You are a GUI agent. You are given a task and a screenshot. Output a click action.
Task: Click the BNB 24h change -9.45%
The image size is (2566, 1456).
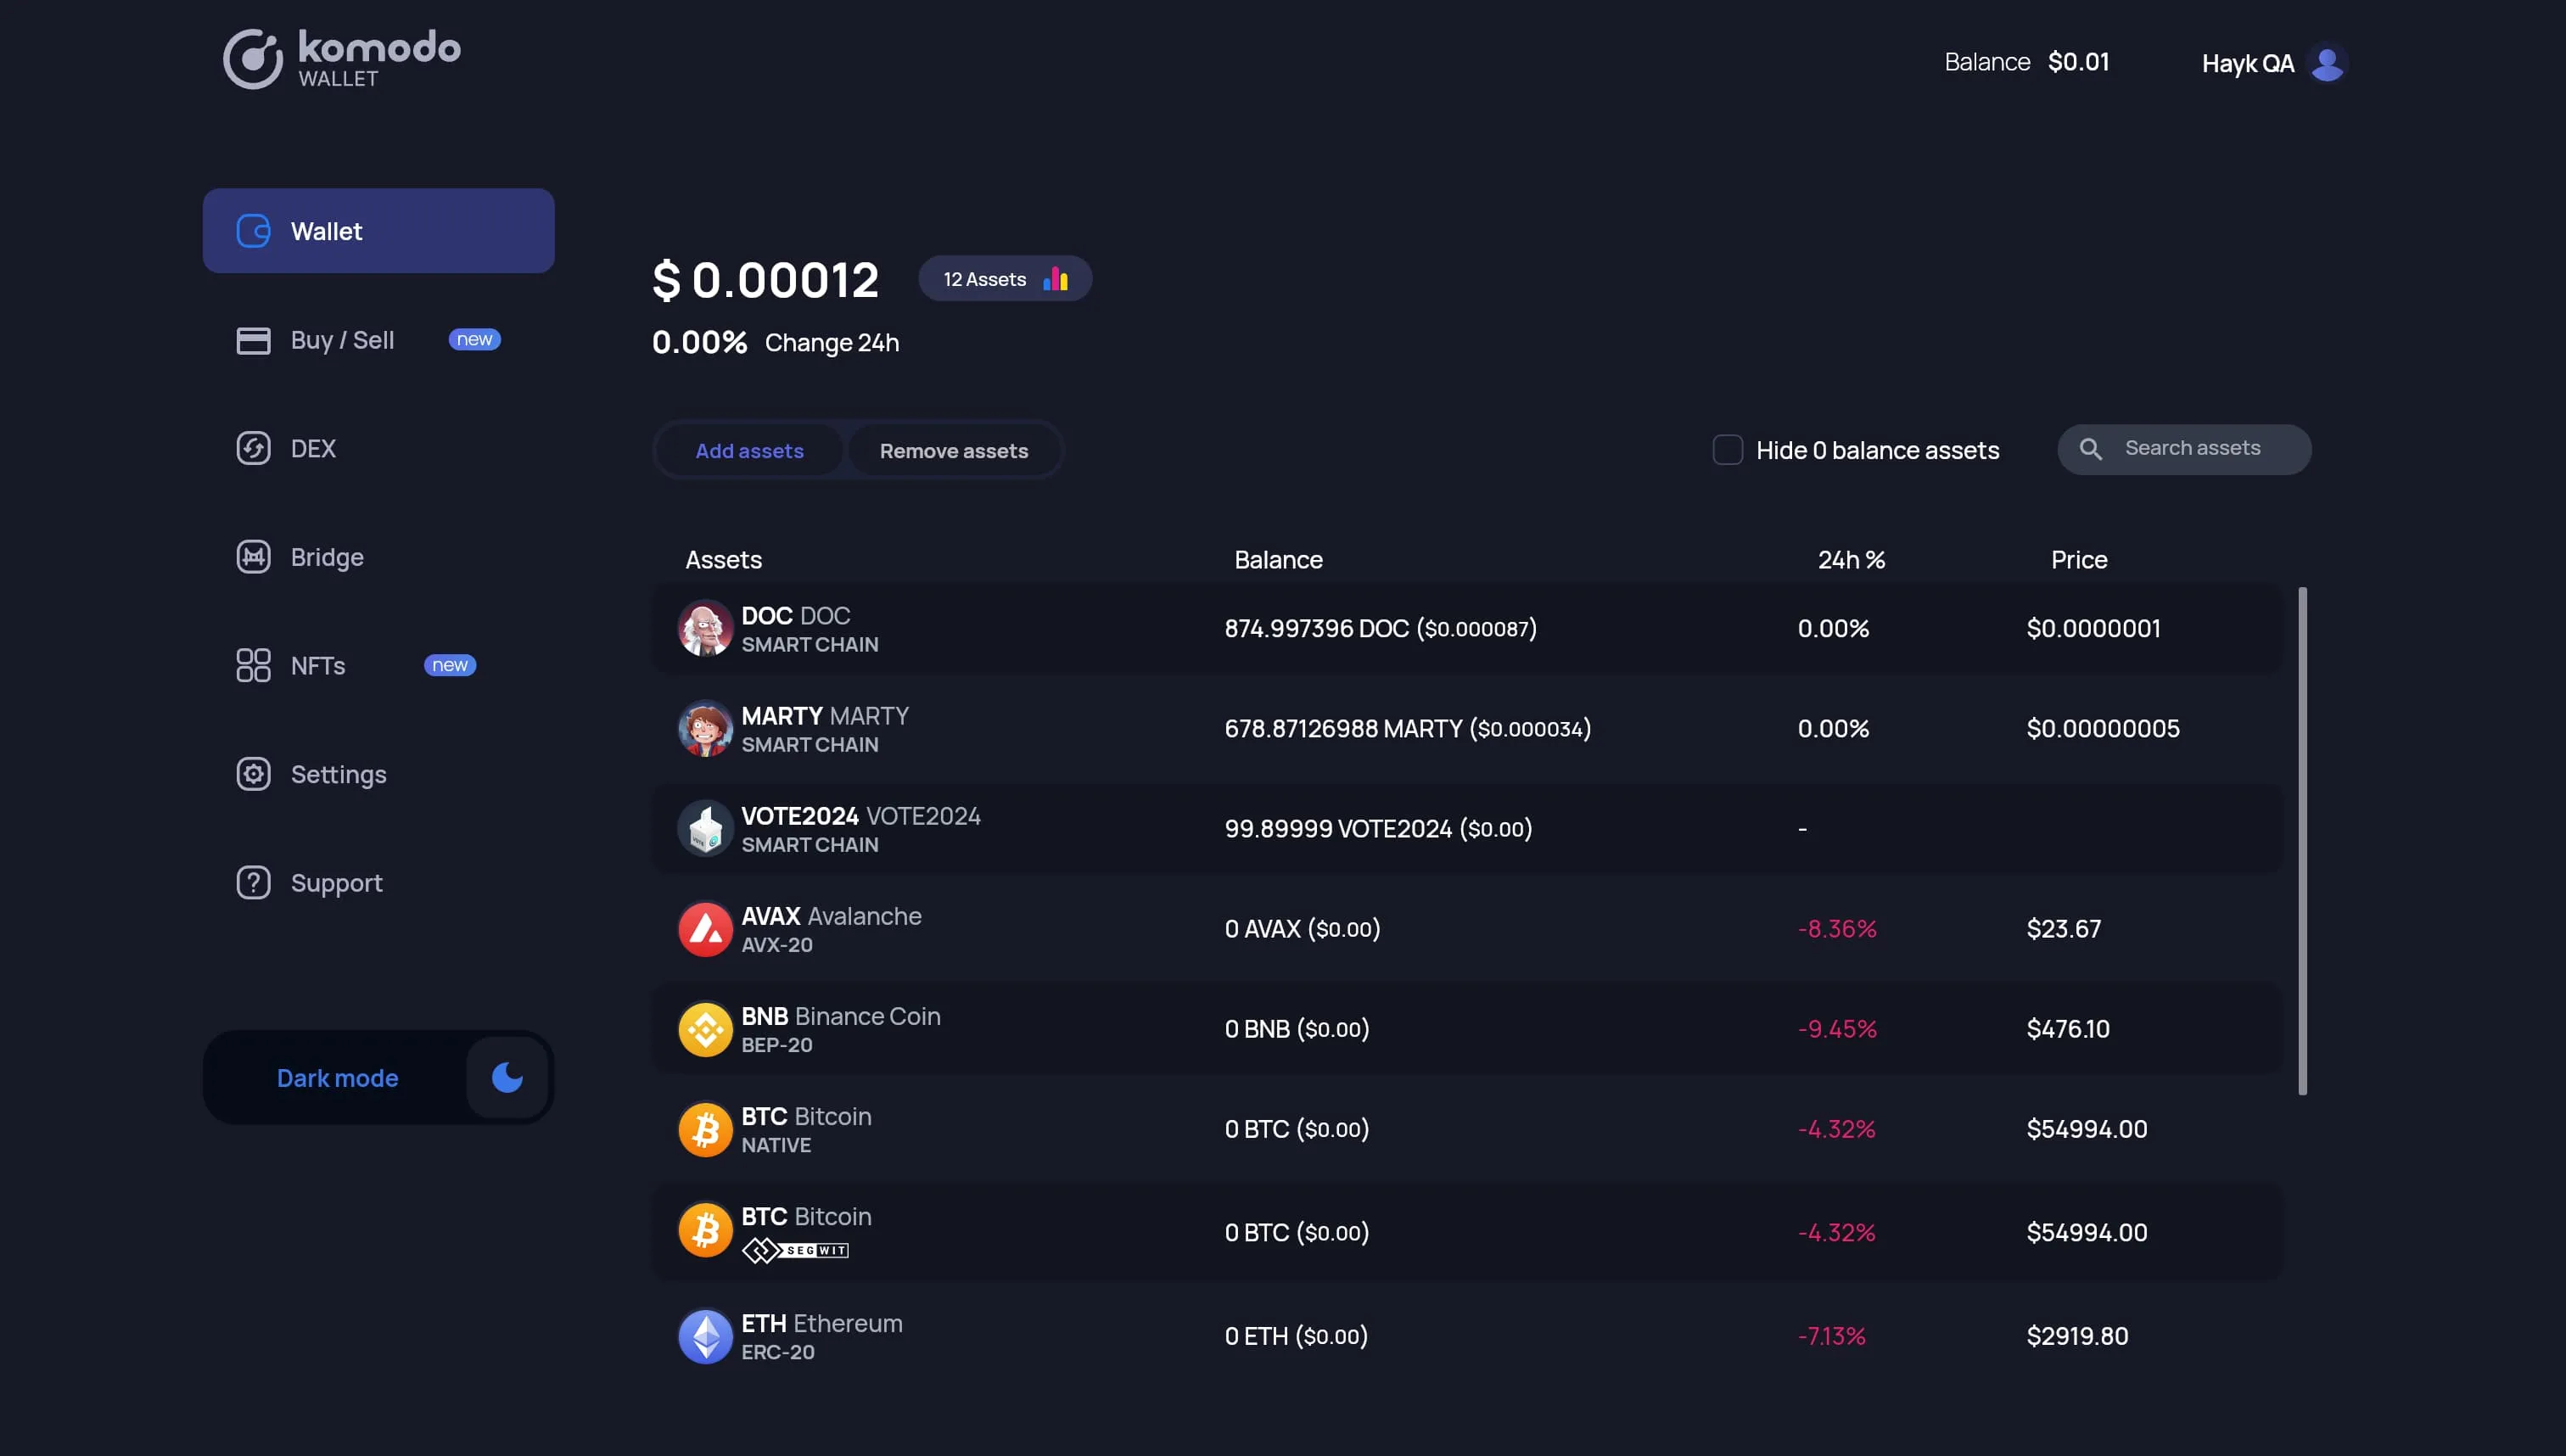pos(1836,1029)
